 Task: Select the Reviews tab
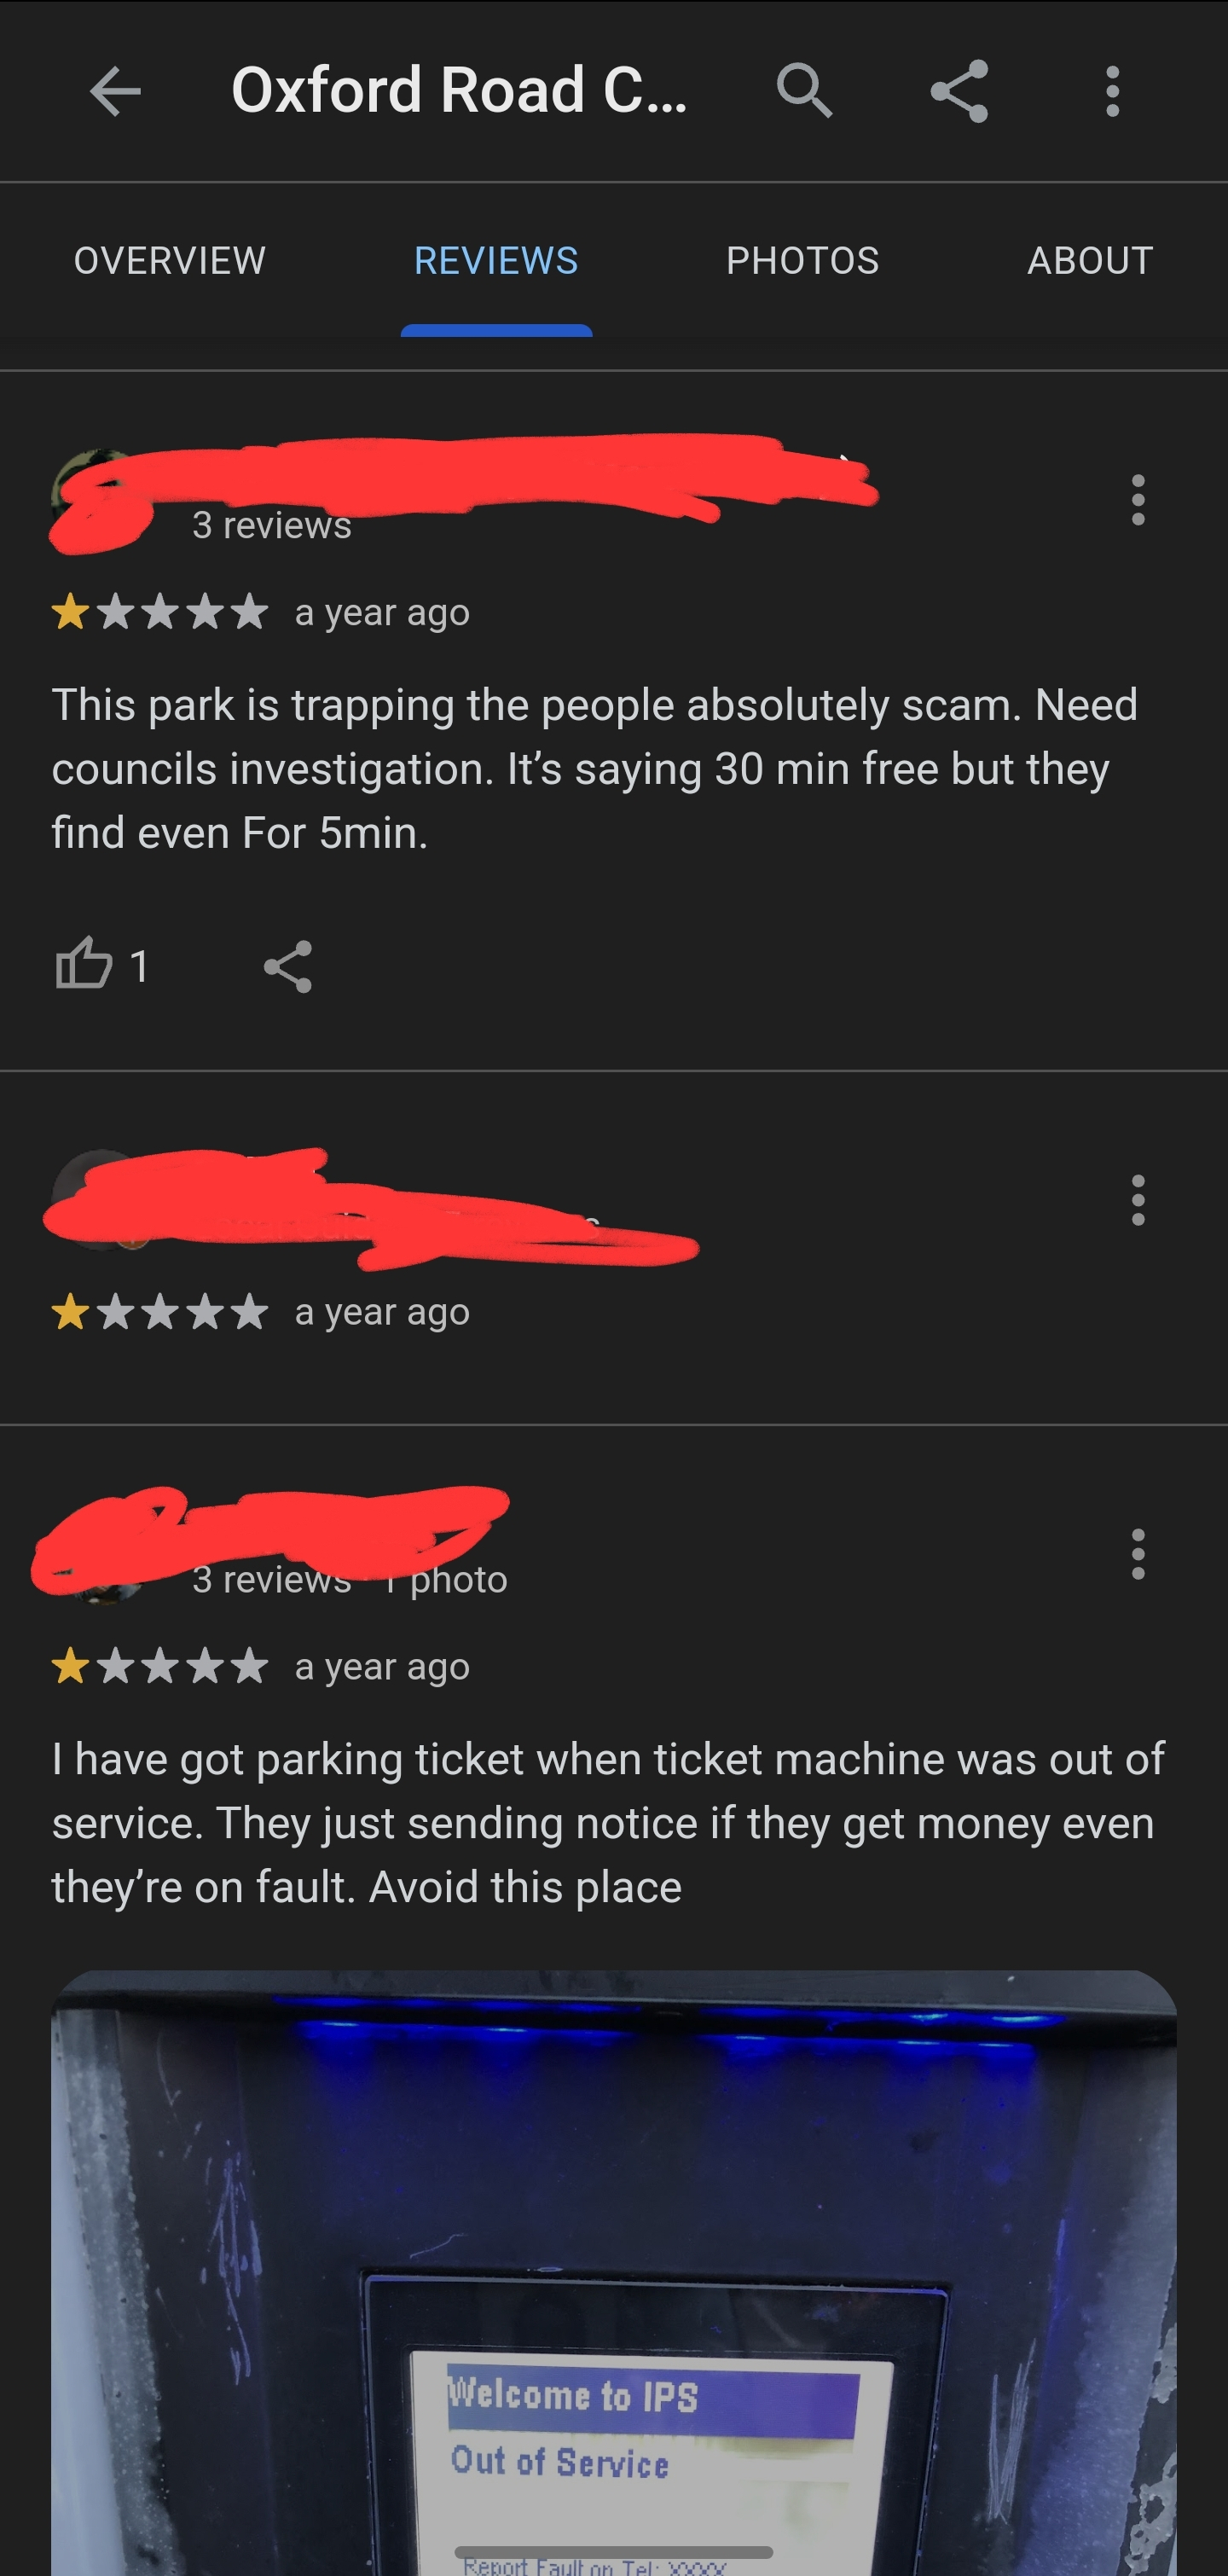(496, 260)
